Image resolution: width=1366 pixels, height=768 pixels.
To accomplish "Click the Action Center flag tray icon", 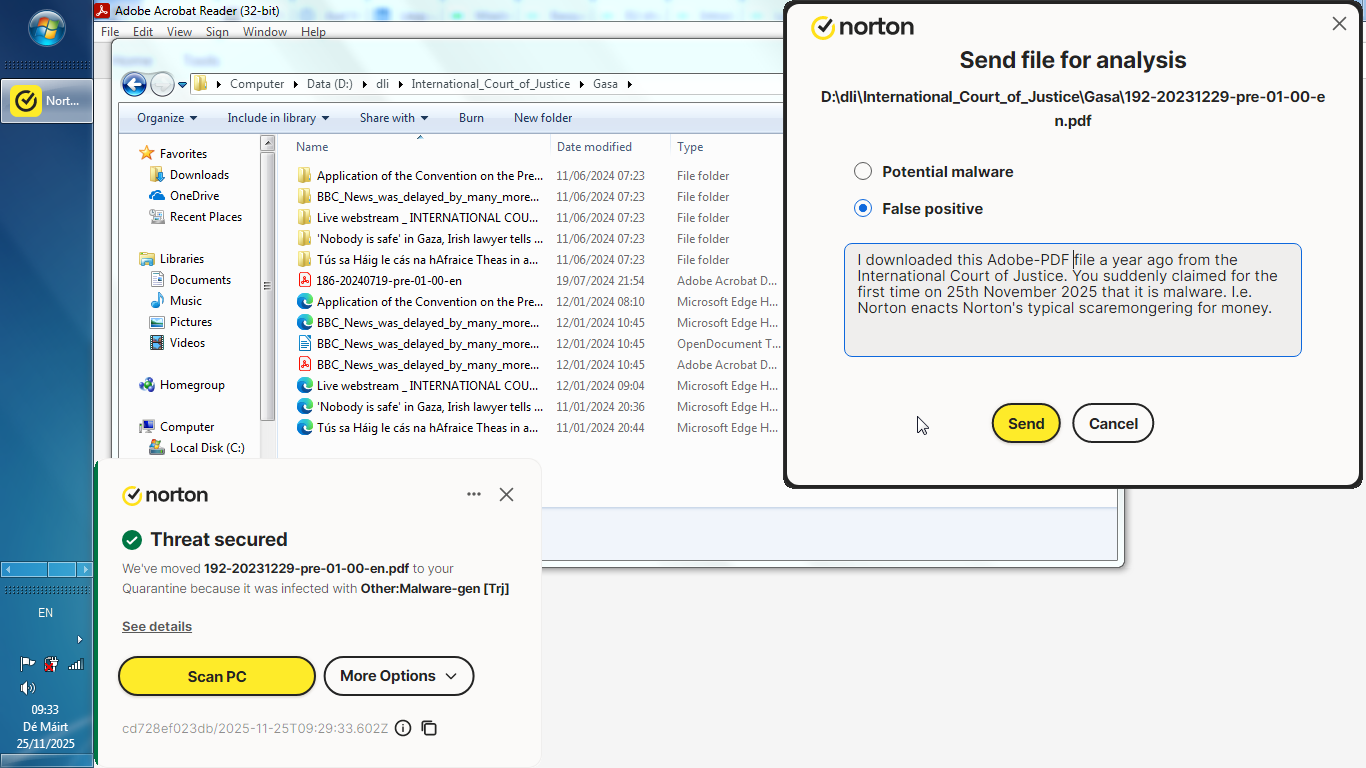I will pos(28,663).
